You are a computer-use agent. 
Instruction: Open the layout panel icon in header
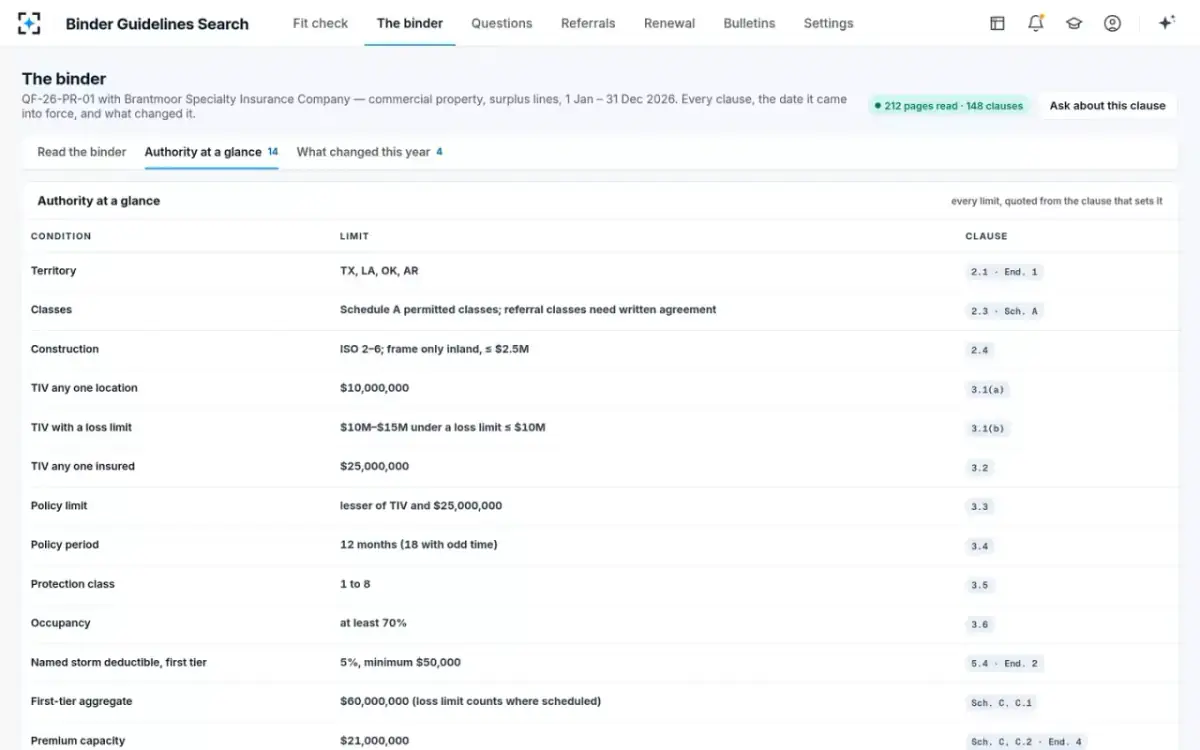[x=997, y=23]
